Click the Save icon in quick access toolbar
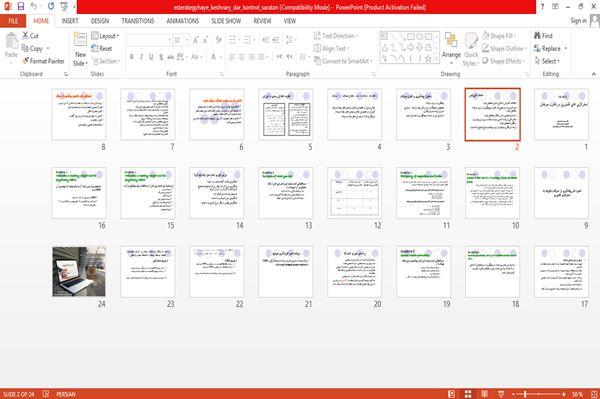 click(21, 6)
